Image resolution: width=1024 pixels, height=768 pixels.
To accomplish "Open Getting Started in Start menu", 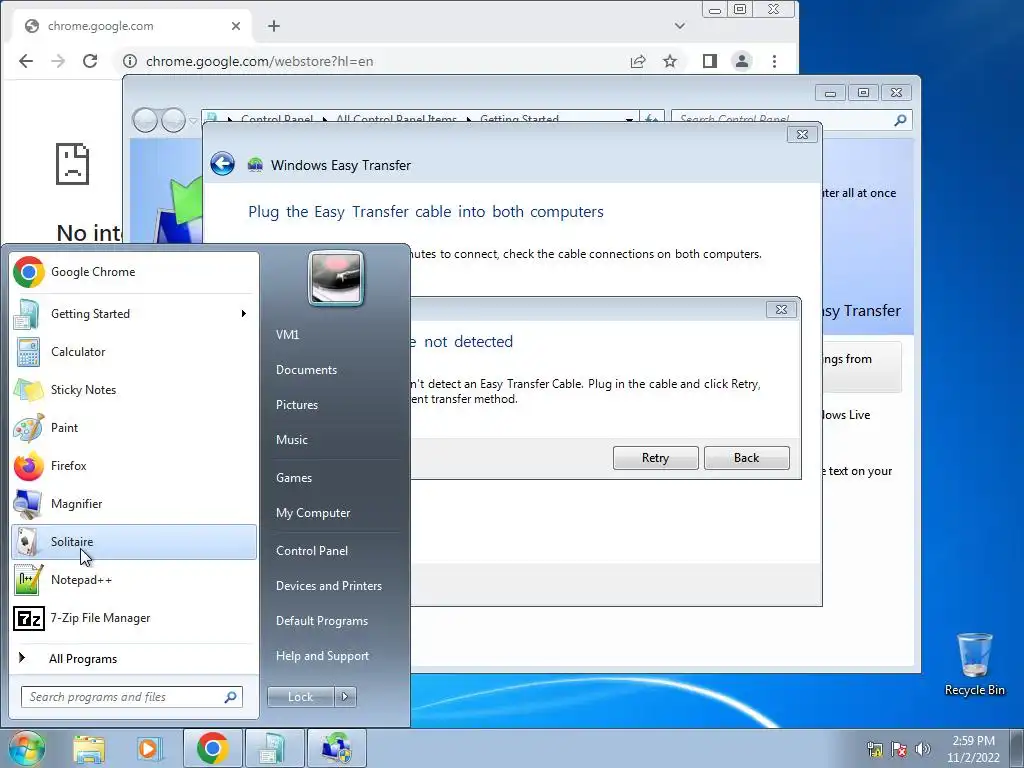I will 134,313.
